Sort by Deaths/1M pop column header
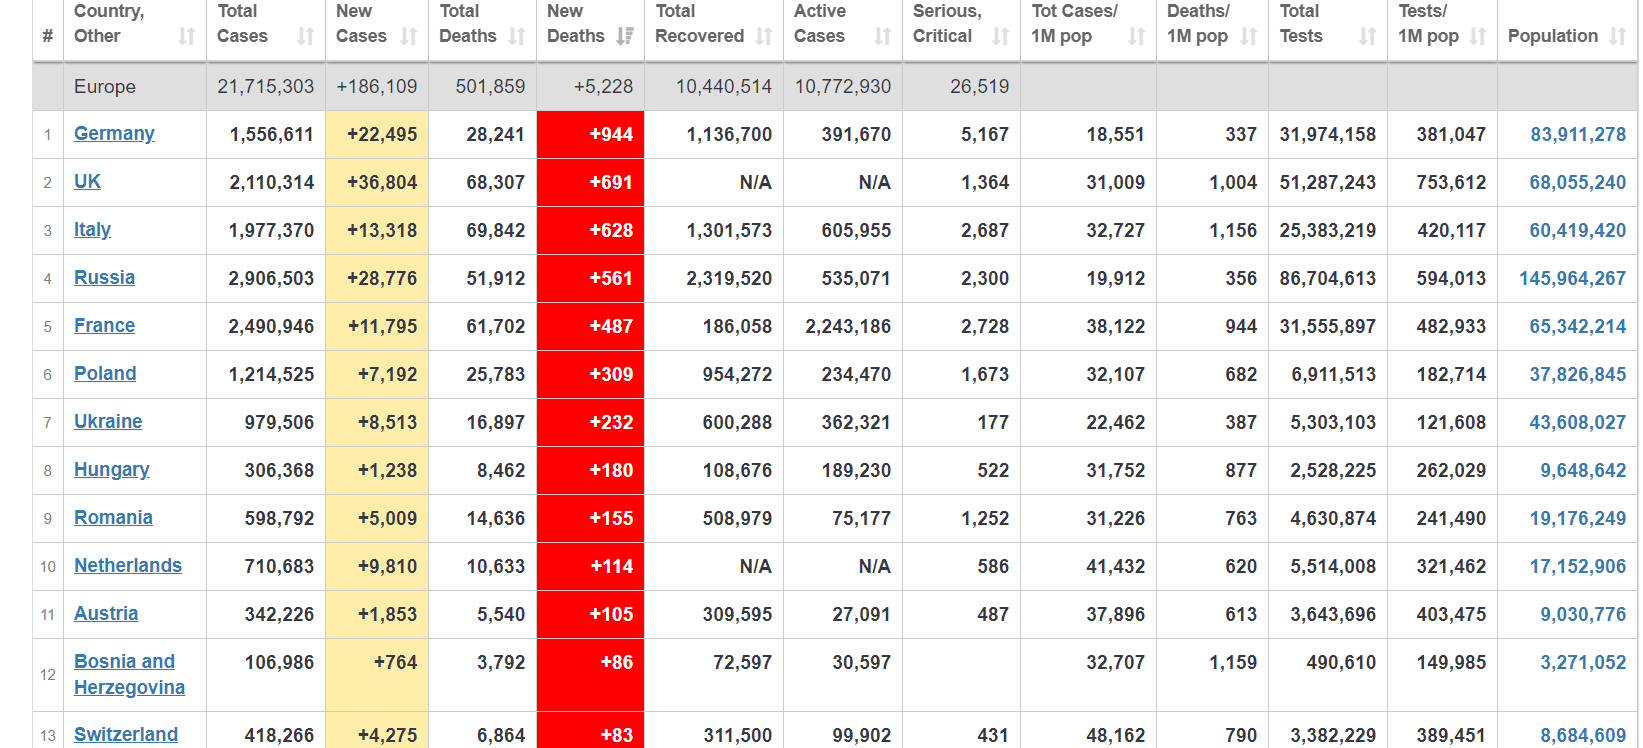This screenshot has width=1643, height=748. point(1198,24)
